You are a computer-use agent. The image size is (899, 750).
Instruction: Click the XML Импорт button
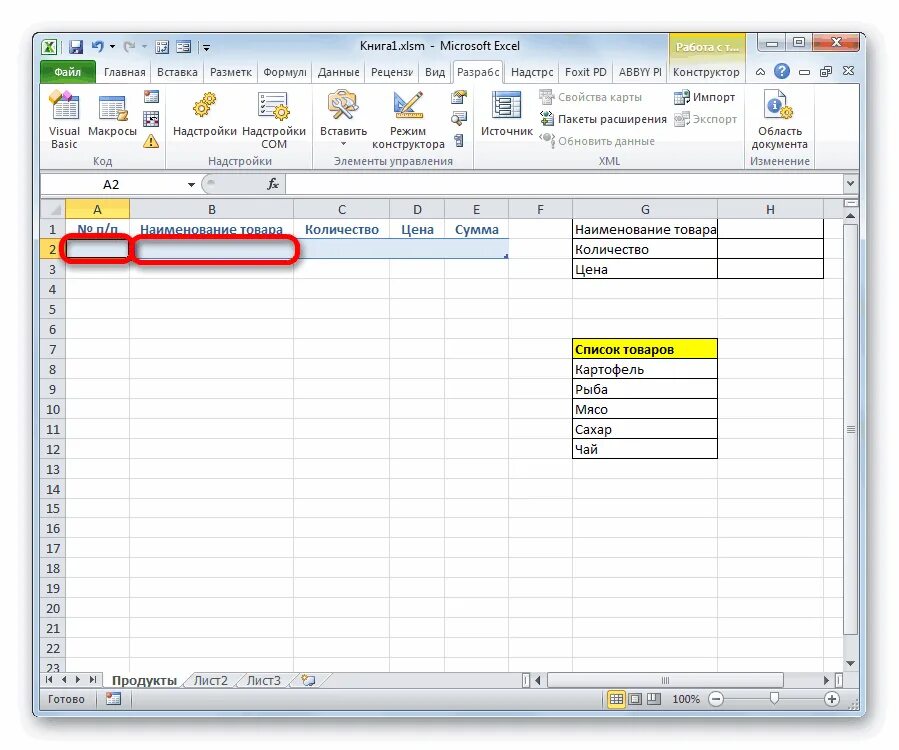(705, 97)
